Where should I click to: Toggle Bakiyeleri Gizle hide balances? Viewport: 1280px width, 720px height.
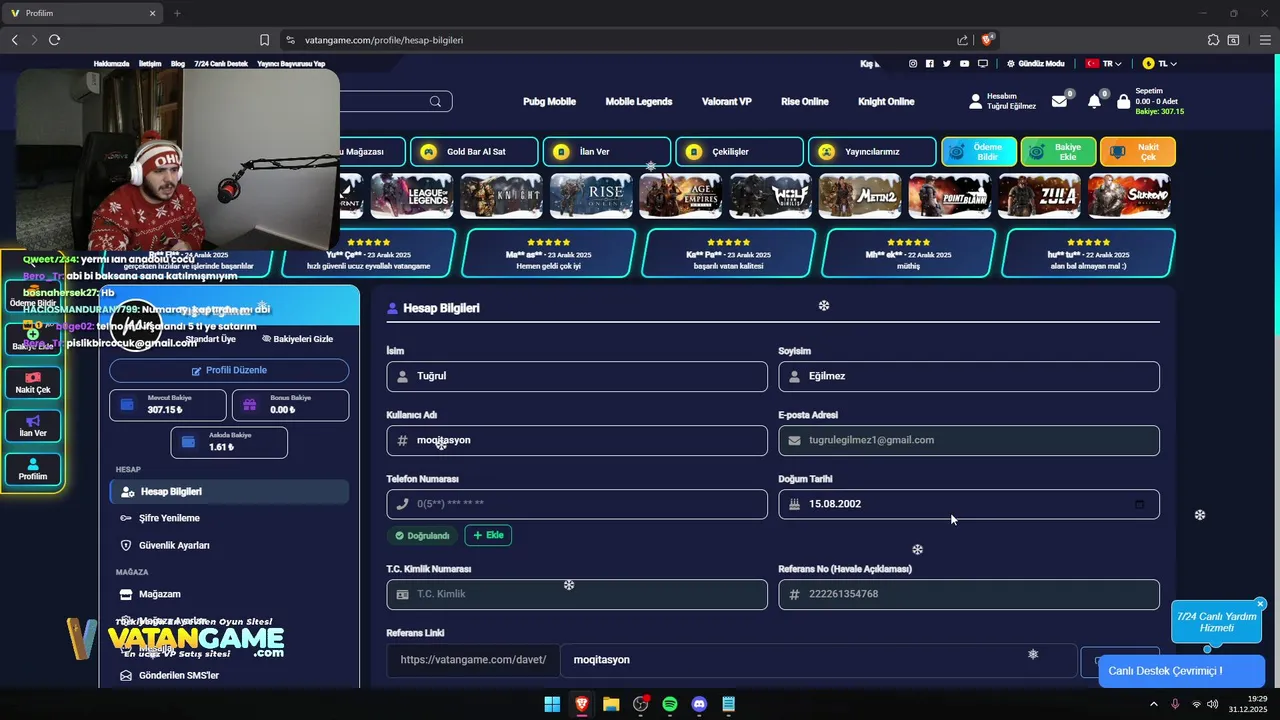(297, 339)
